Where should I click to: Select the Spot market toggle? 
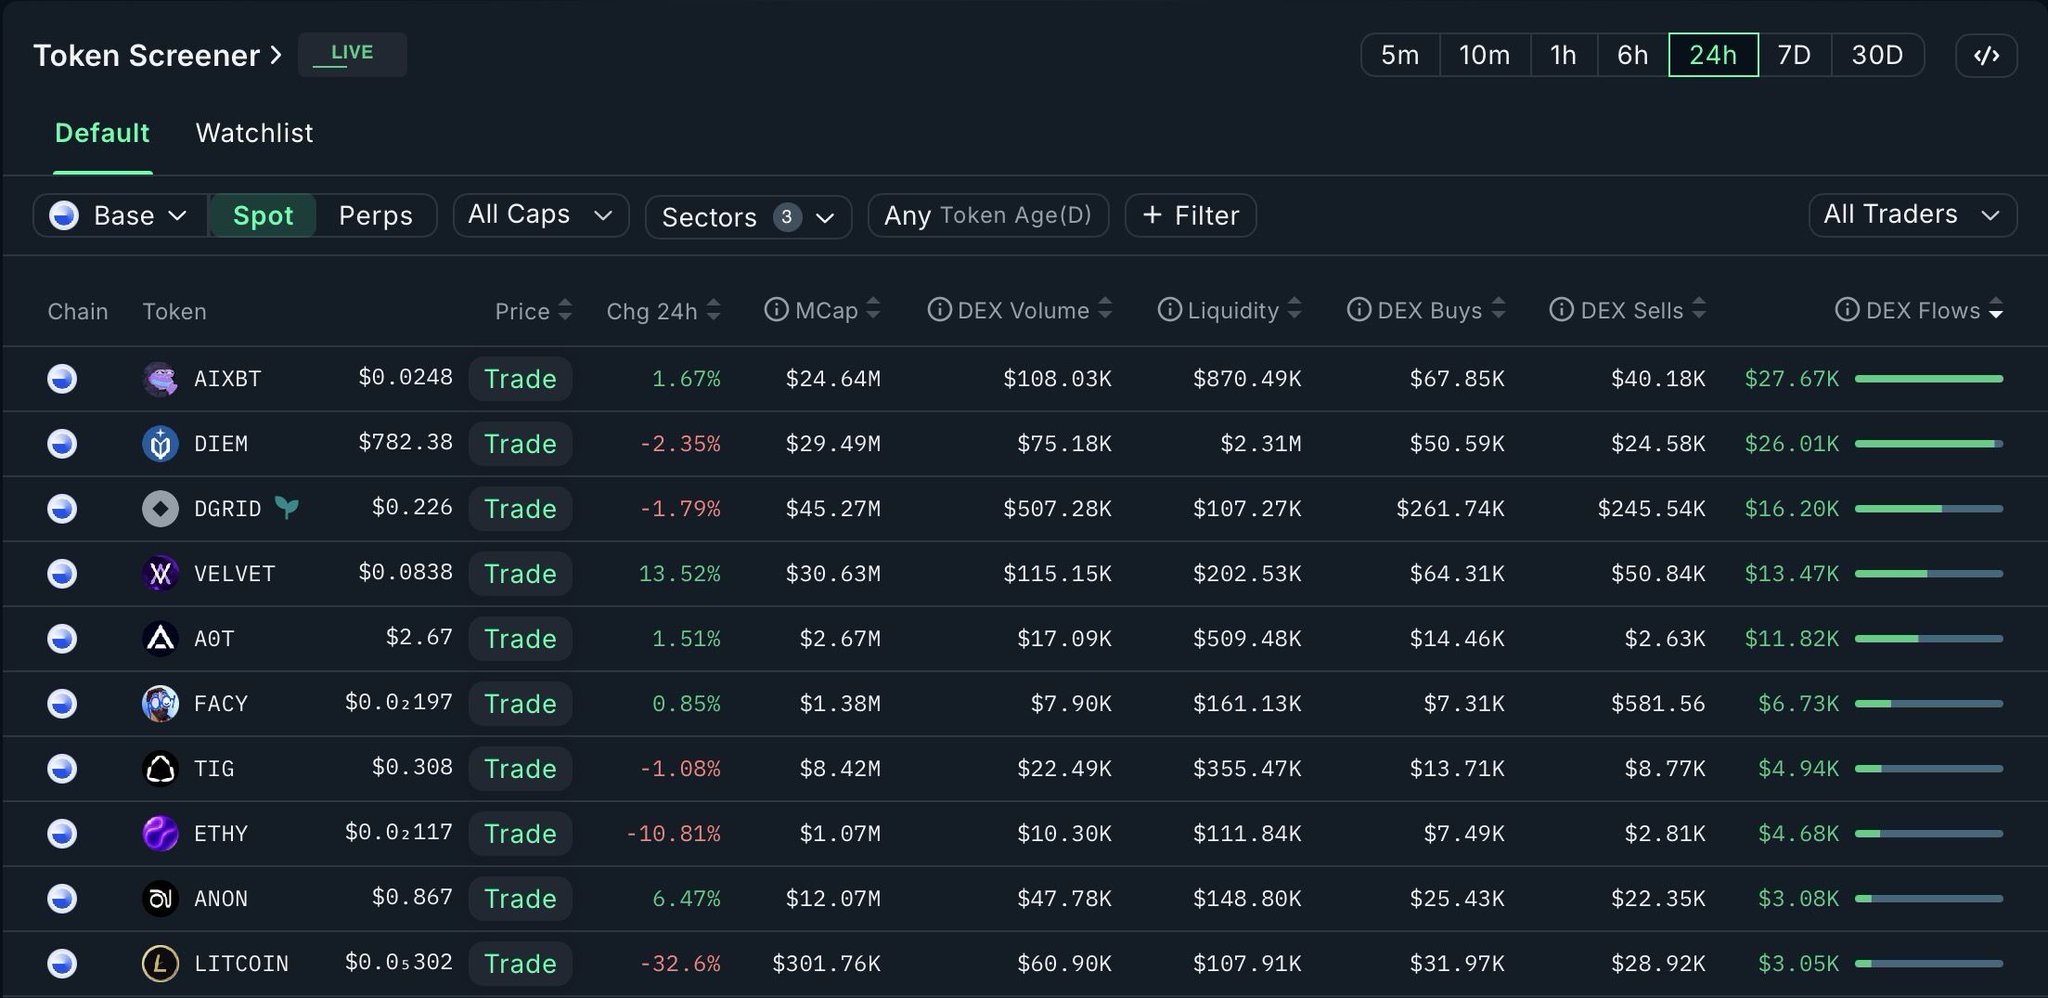[263, 216]
